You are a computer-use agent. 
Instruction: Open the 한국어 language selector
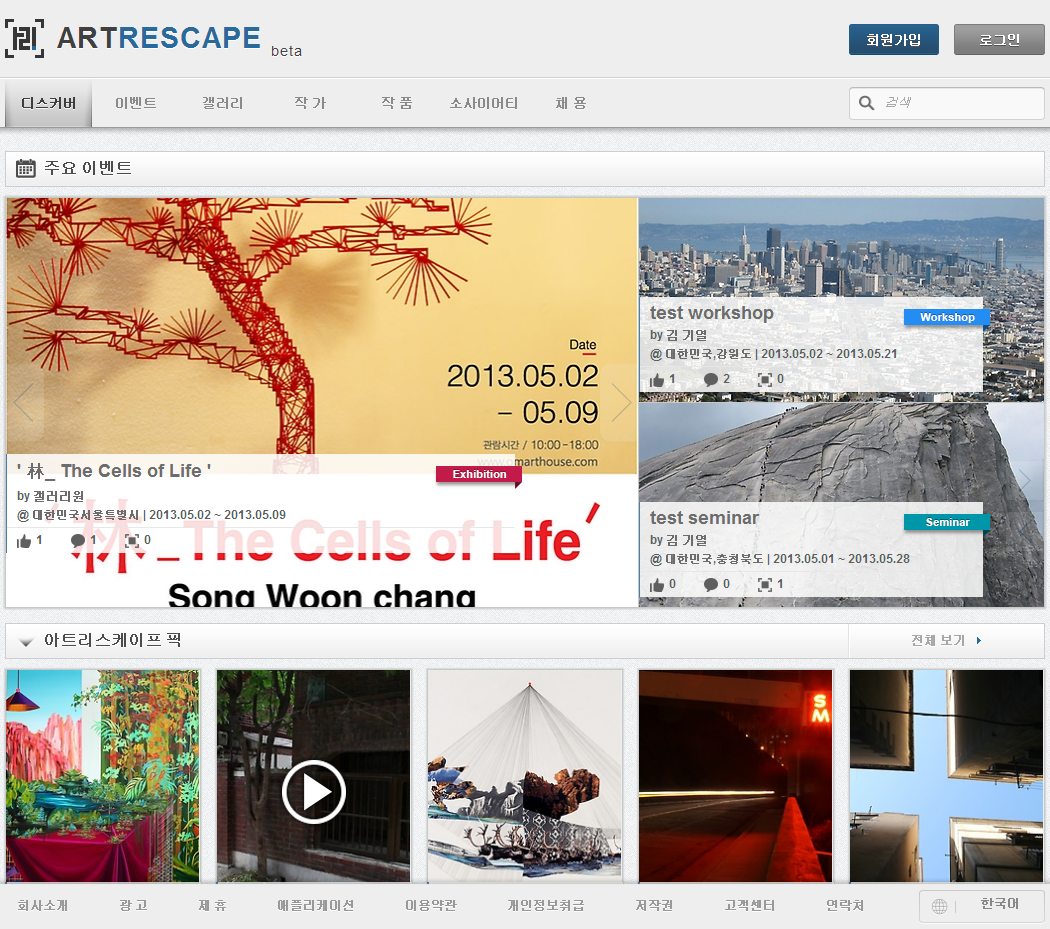[x=1000, y=904]
